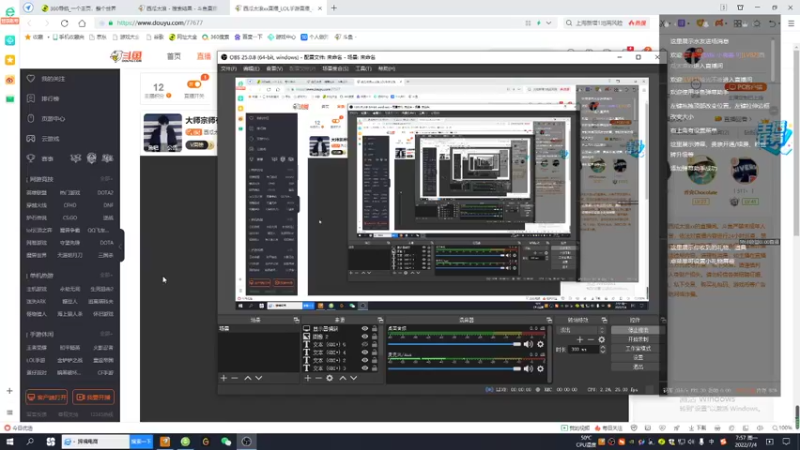This screenshot has width=800, height=450.
Task: Open the 文件(F) menu in OBS
Action: point(229,68)
